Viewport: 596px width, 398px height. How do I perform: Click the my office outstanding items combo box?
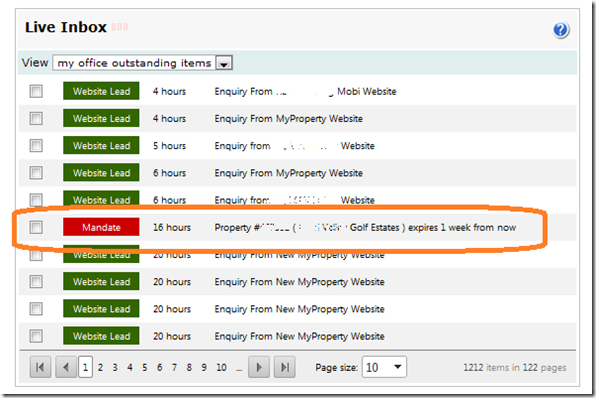143,63
